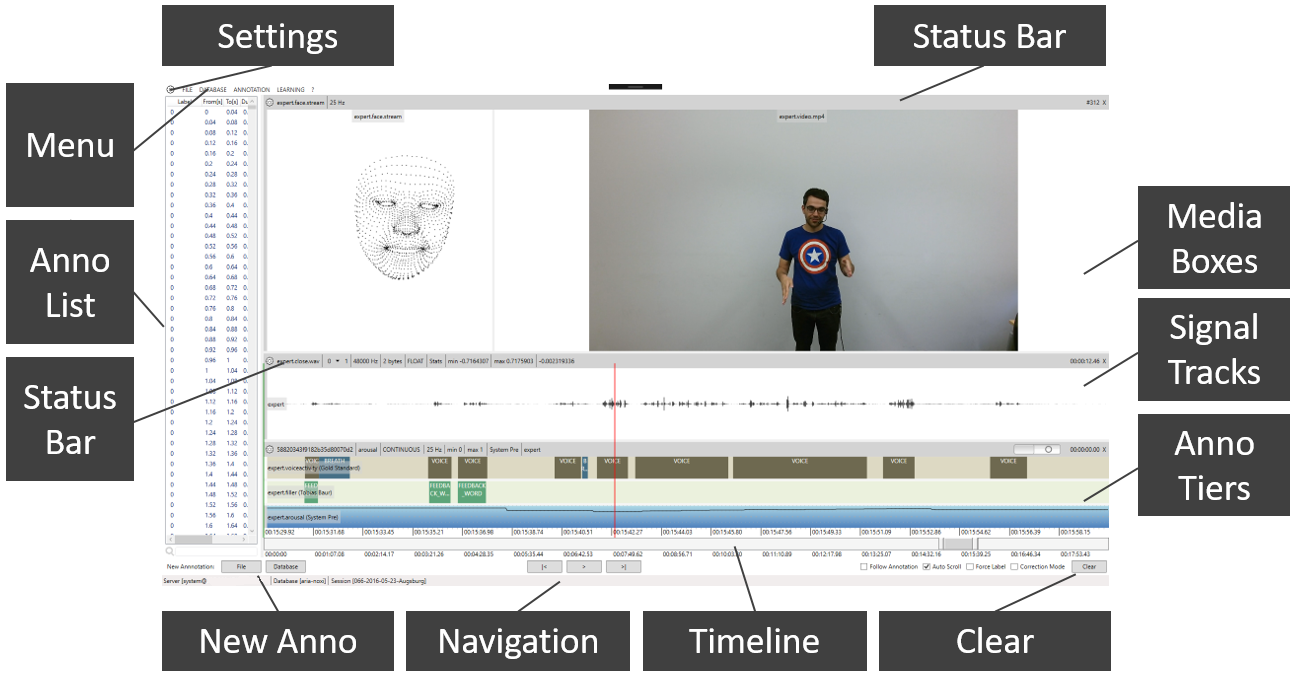This screenshot has width=1295, height=686.
Task: Jump to the start using the |< control
Action: 542,566
